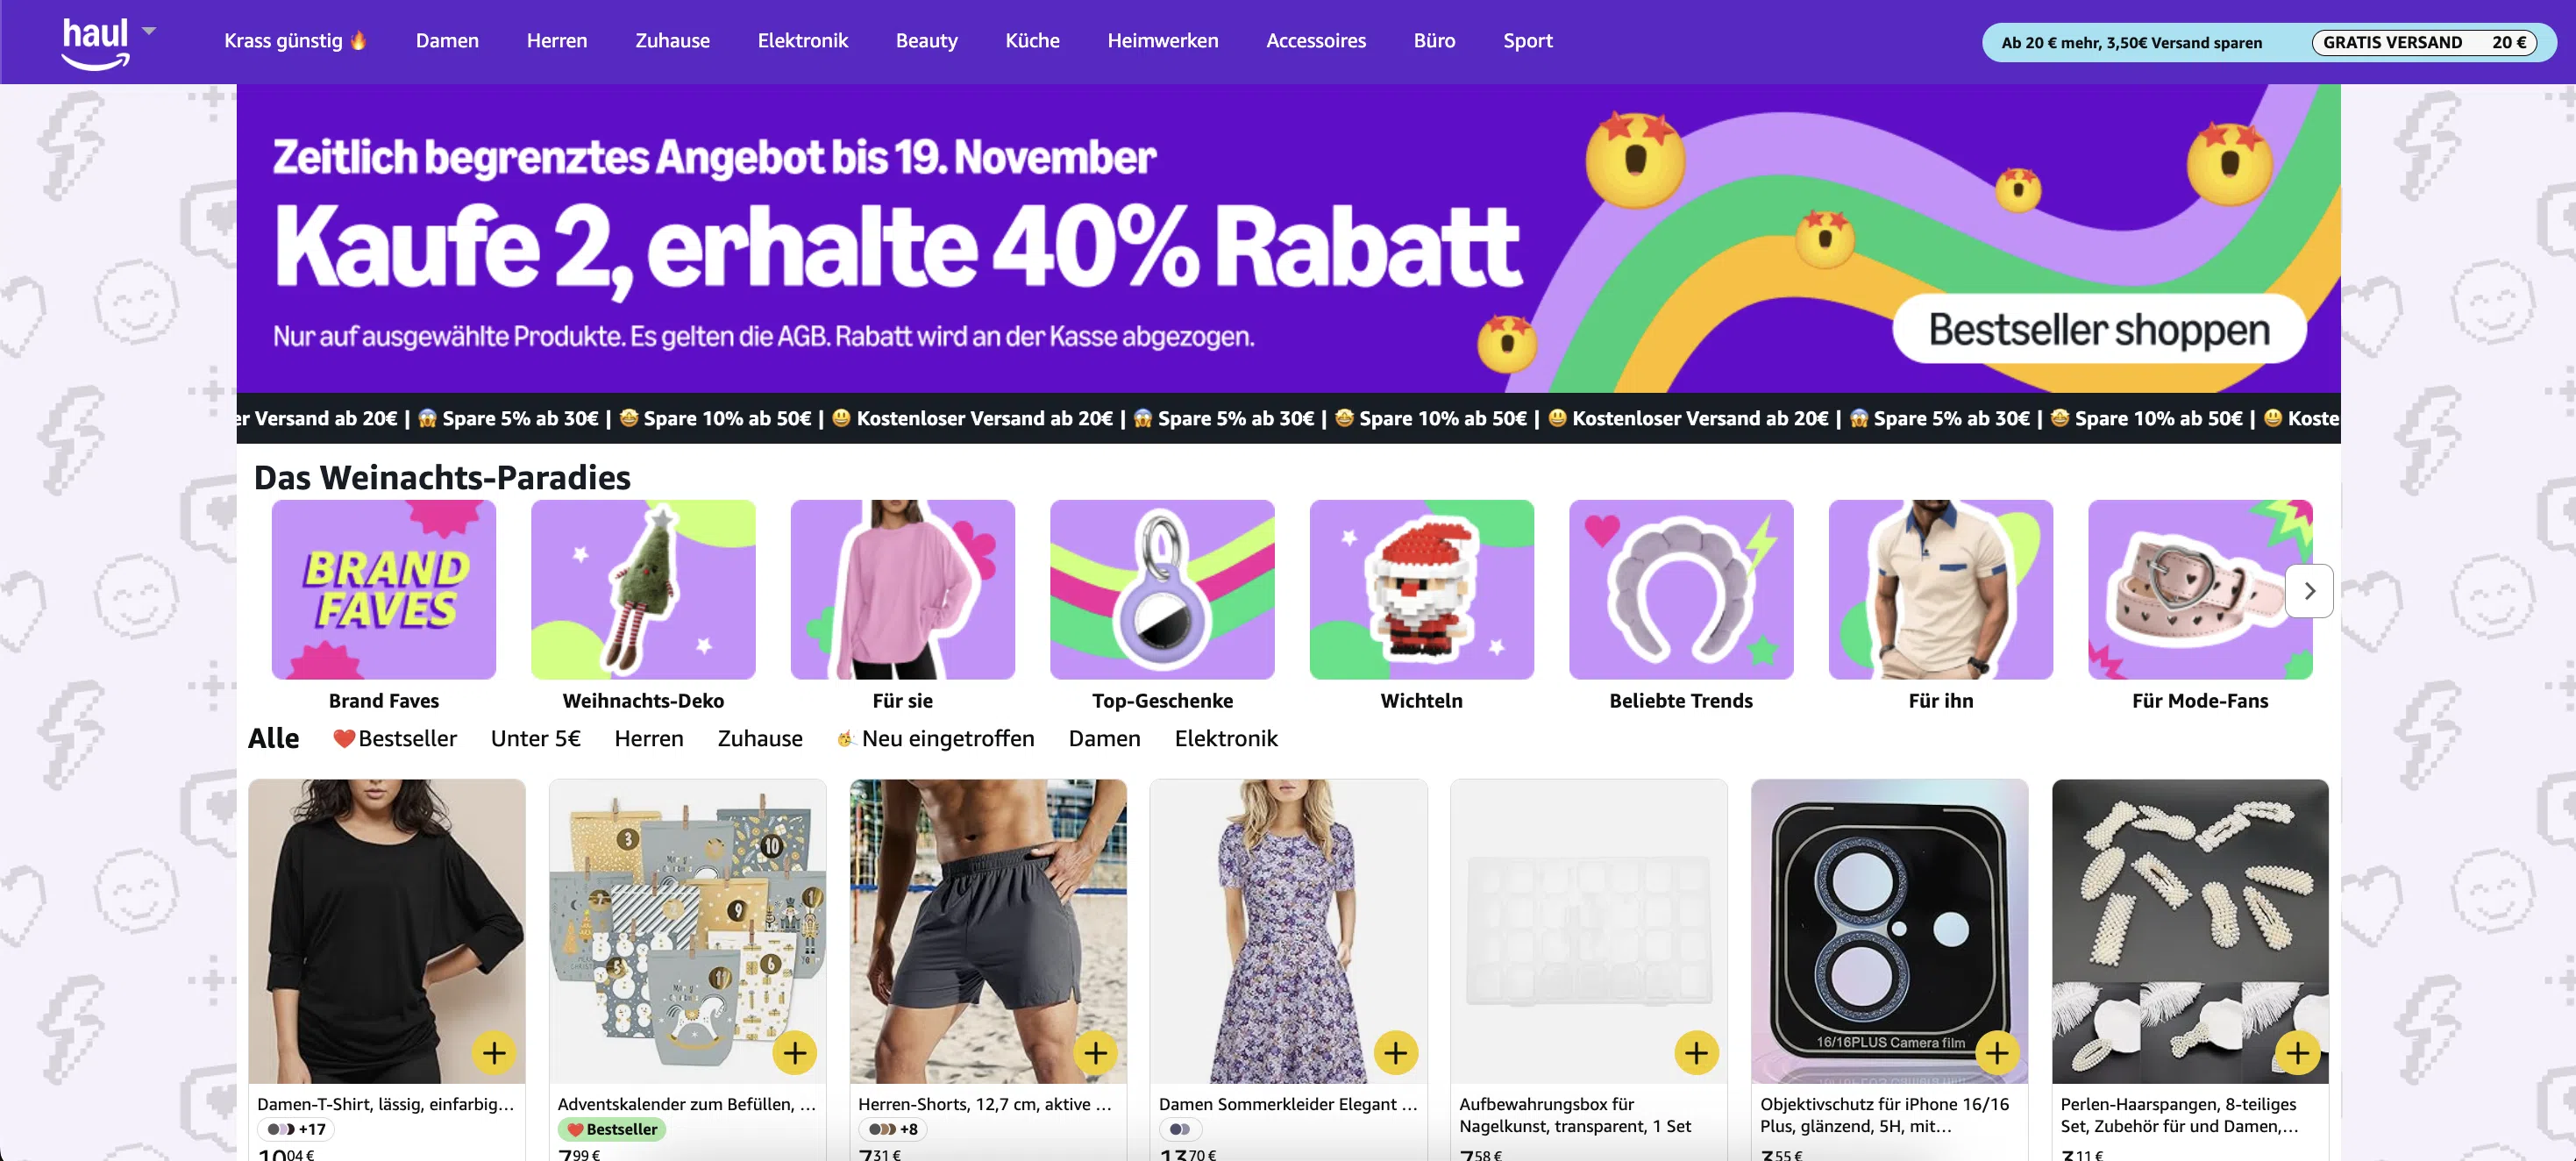
Task: Add the Damen-T-Shirt with plus icon
Action: coord(494,1053)
